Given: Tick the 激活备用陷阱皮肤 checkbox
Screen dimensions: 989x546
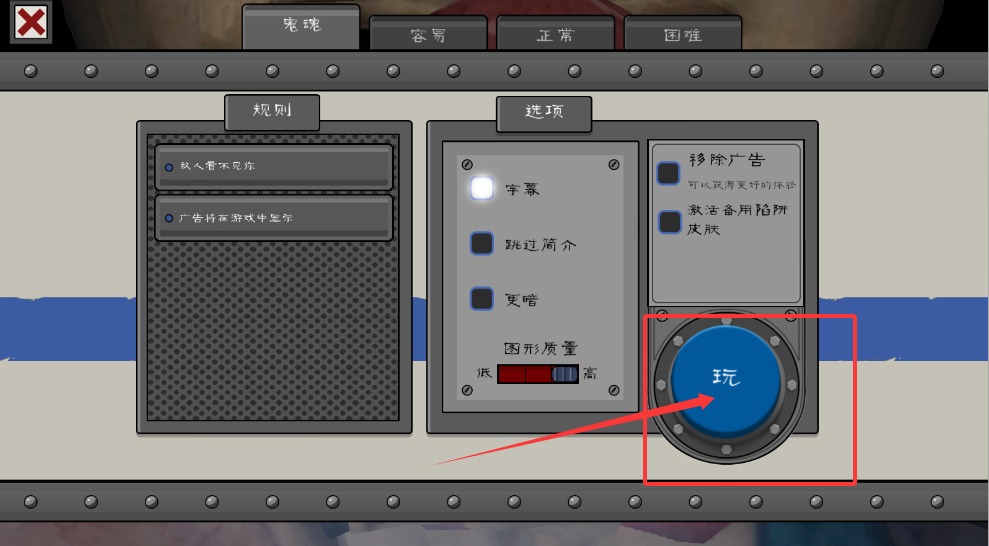Looking at the screenshot, I should tap(669, 222).
